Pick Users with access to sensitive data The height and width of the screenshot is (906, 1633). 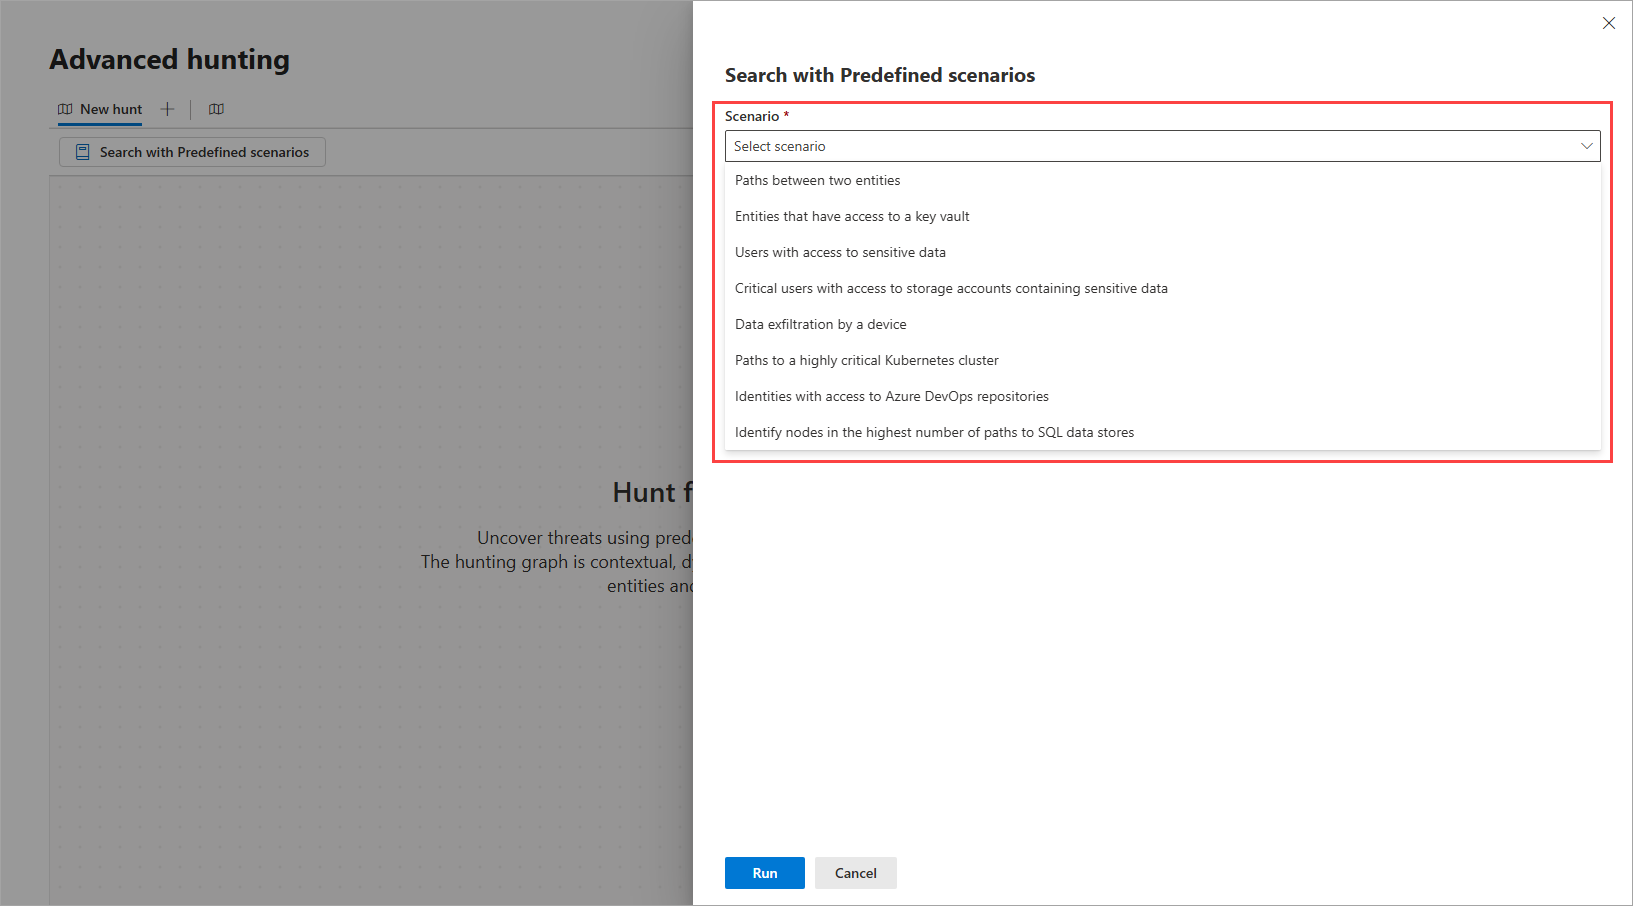tap(840, 252)
